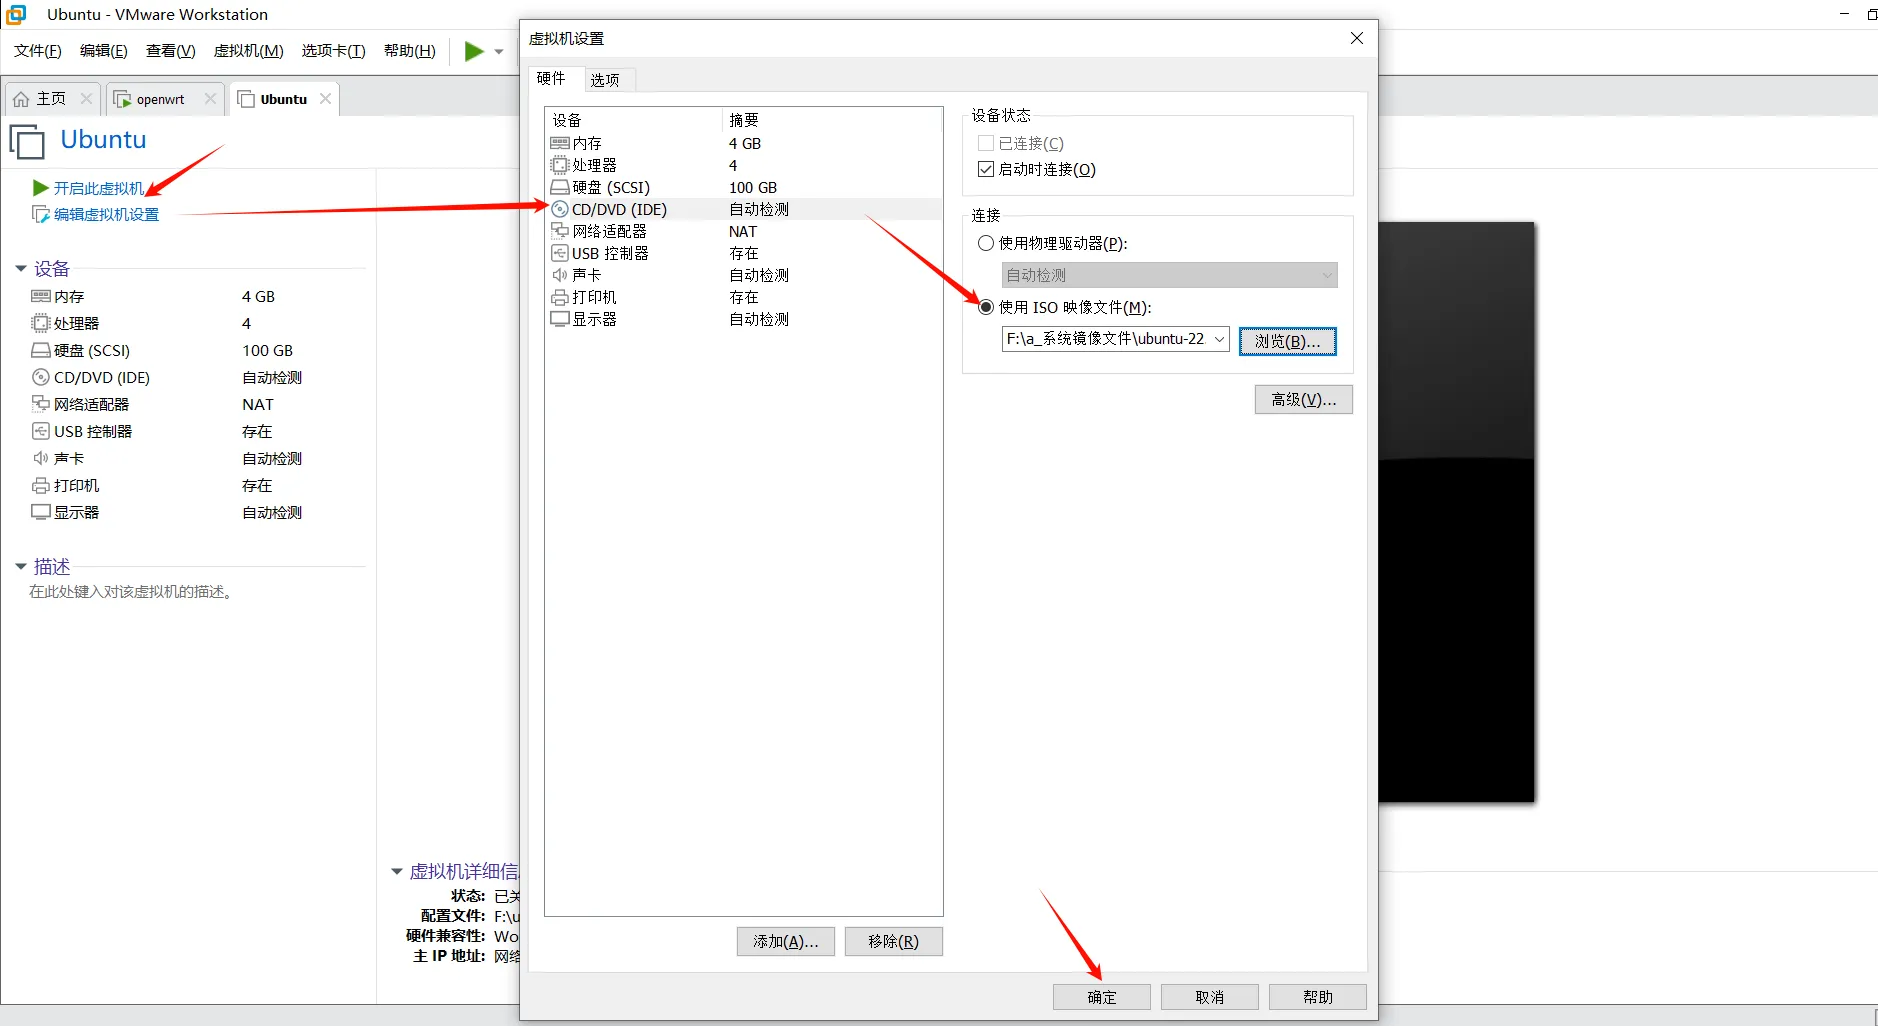Open the 自动检测 physical drive dropdown
1878x1026 pixels.
point(1168,275)
